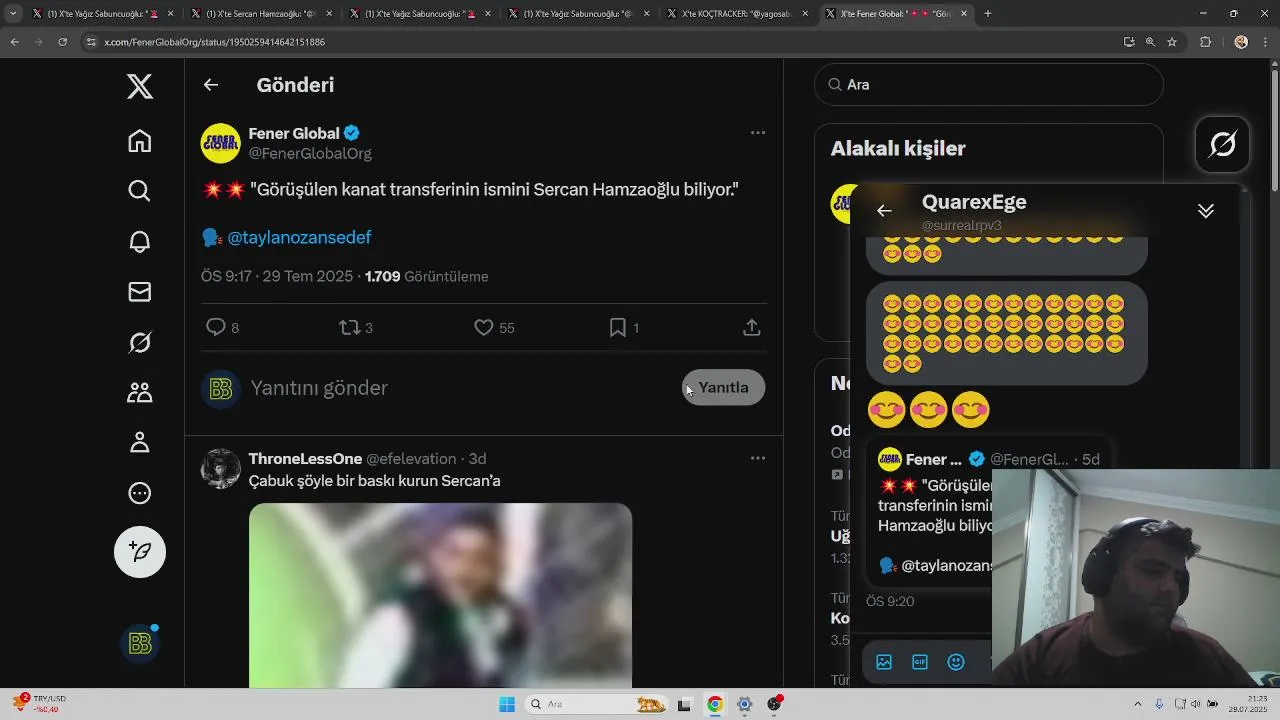
Task: Compose a new post with feather button
Action: (x=140, y=552)
